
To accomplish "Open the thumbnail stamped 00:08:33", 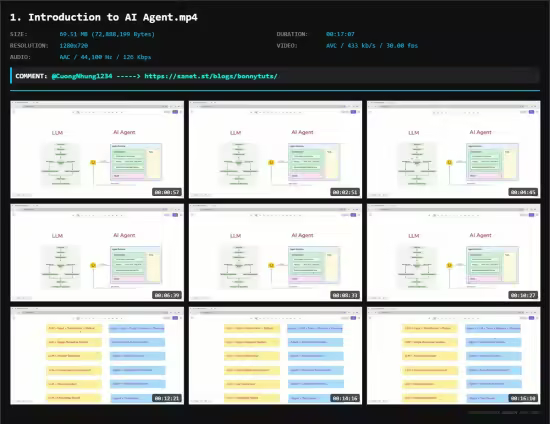I will pyautogui.click(x=275, y=253).
